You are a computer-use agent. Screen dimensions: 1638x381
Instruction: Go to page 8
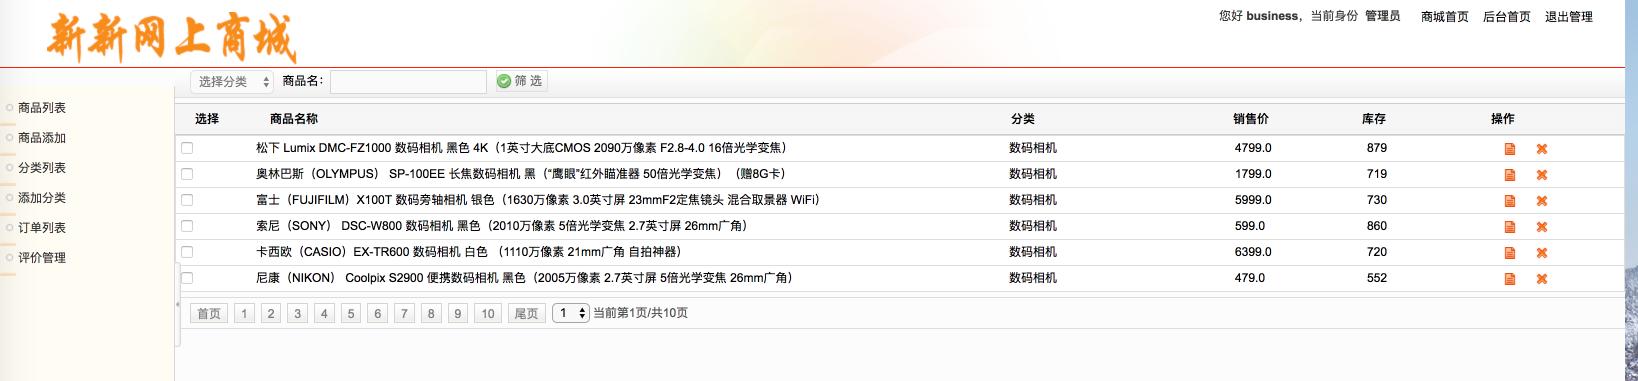tap(431, 314)
